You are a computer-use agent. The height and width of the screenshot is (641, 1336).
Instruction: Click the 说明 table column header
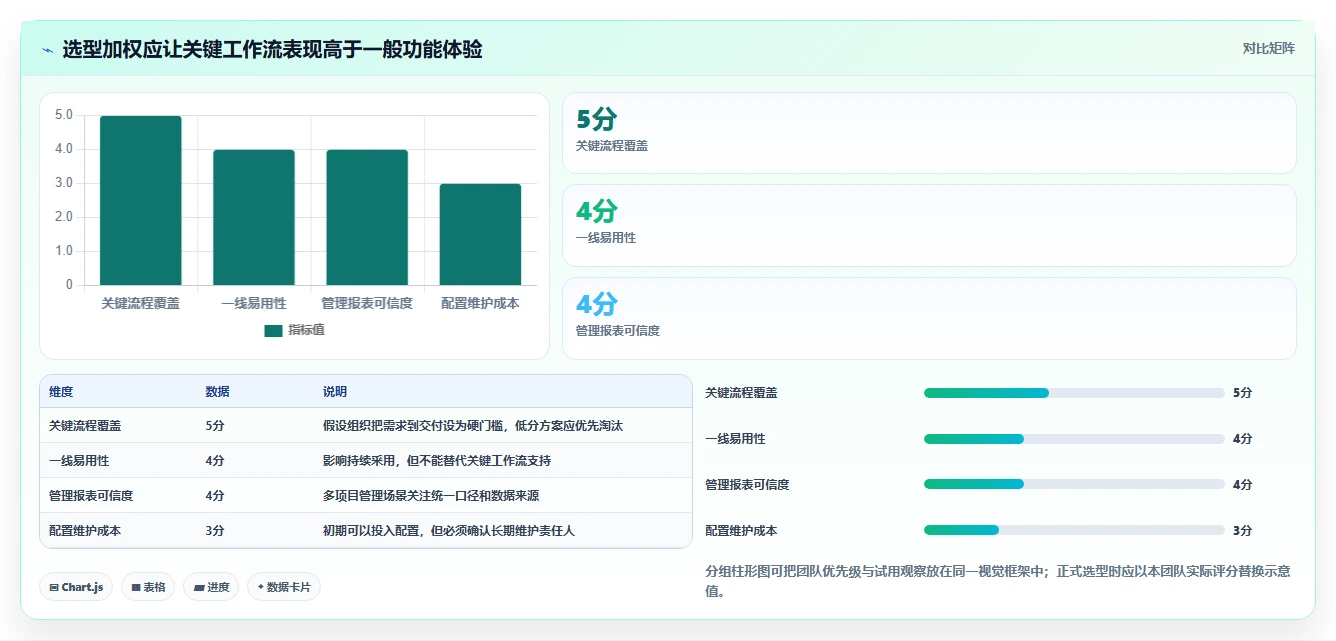click(335, 392)
